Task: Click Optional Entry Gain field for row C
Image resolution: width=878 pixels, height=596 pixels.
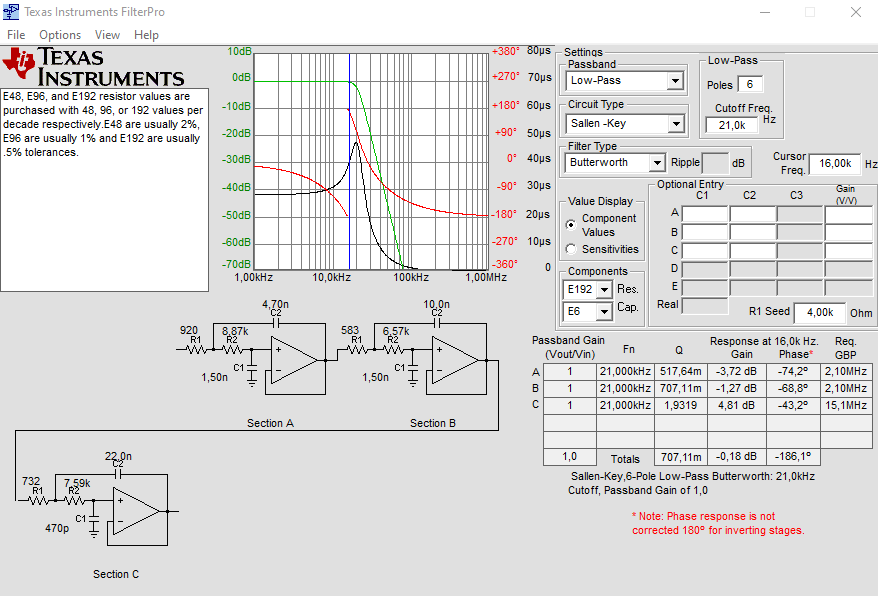Action: 848,250
